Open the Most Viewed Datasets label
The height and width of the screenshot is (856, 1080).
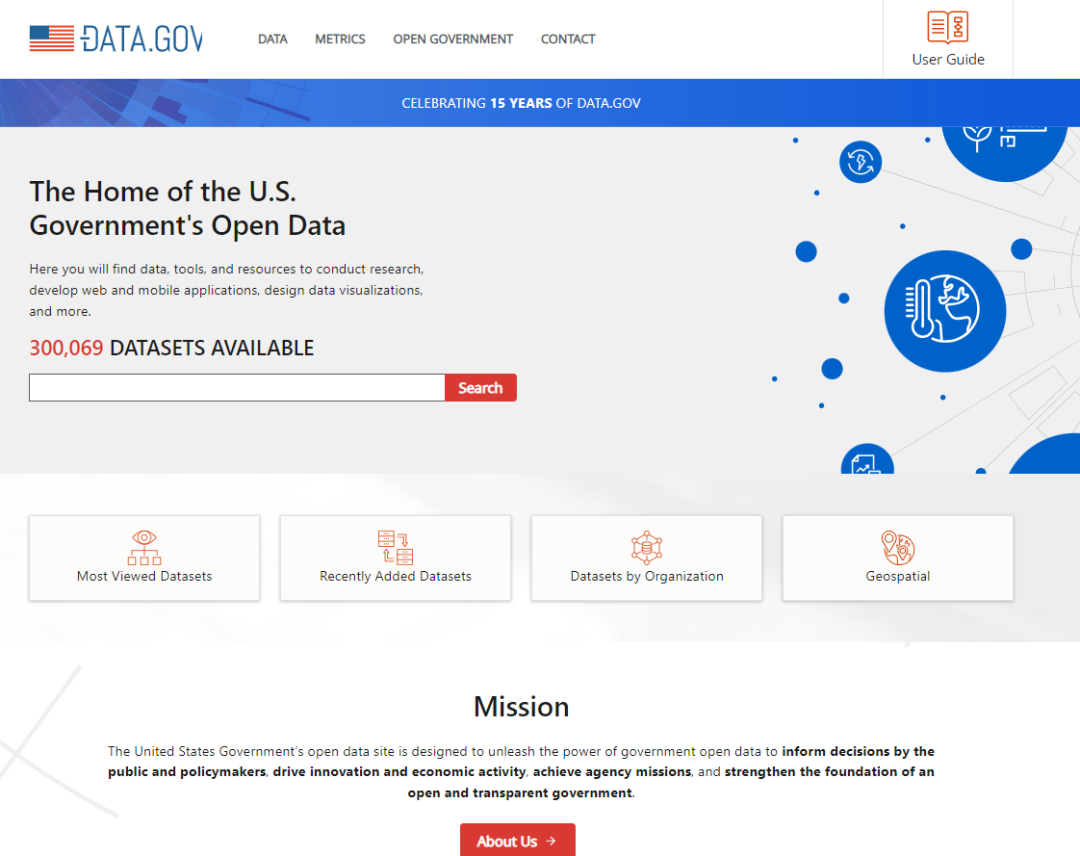(x=145, y=576)
